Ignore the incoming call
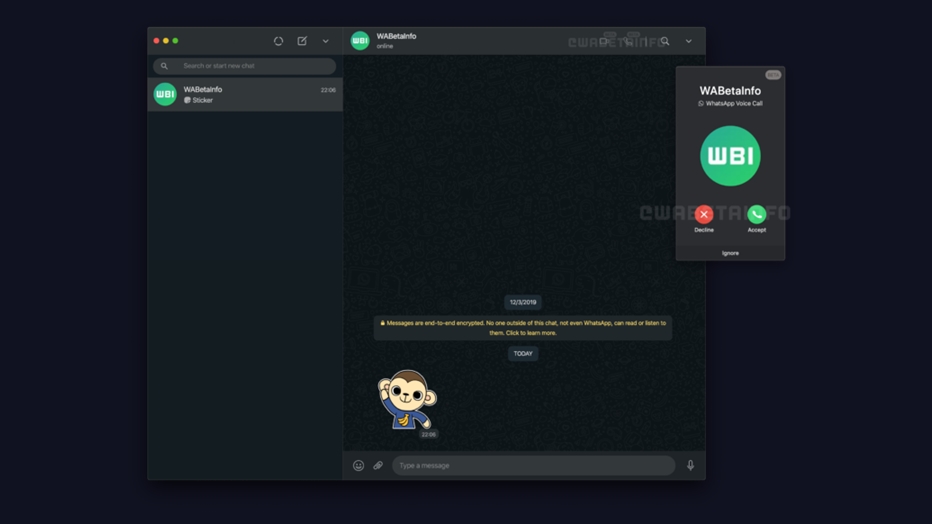Viewport: 932px width, 524px height. click(x=730, y=253)
